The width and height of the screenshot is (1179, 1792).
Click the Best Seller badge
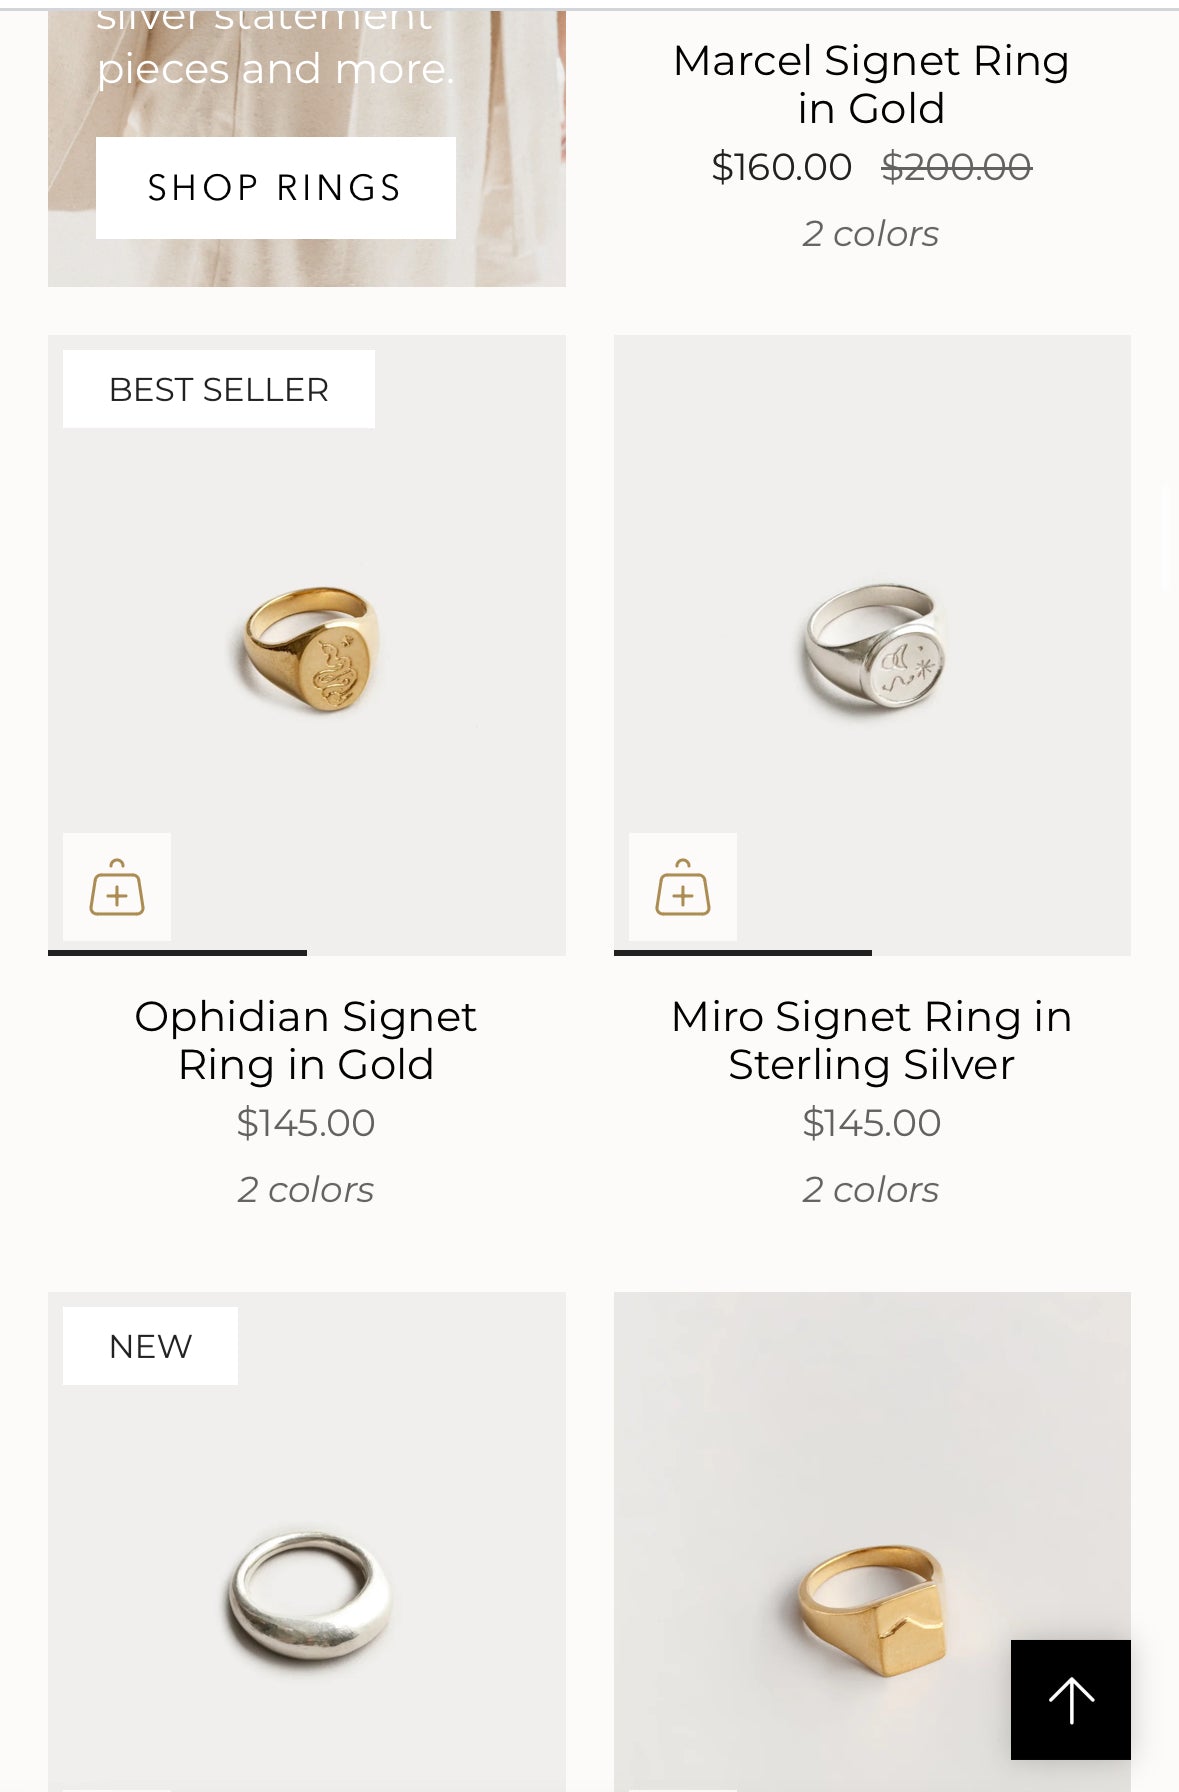tap(219, 389)
